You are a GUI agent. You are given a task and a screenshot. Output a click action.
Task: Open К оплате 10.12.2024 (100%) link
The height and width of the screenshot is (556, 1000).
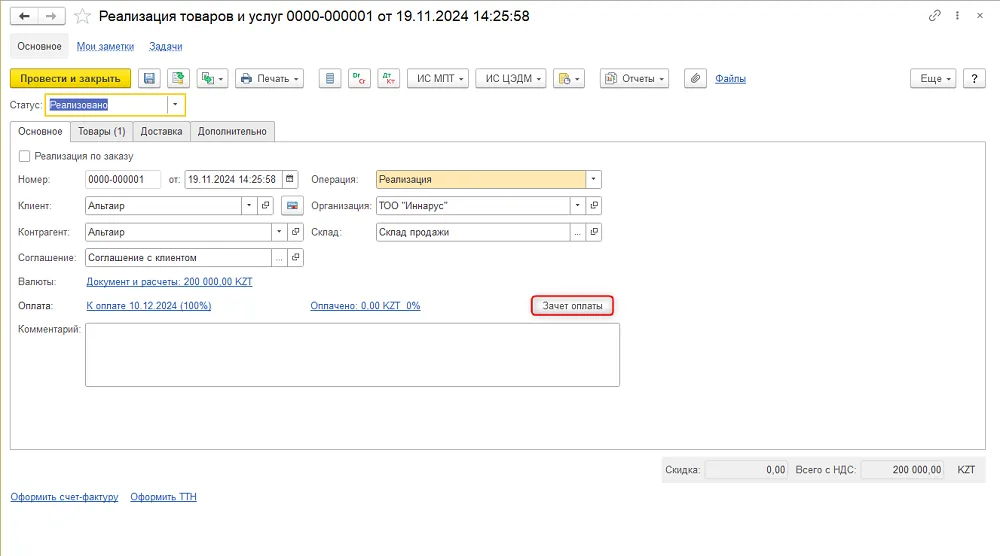149,306
